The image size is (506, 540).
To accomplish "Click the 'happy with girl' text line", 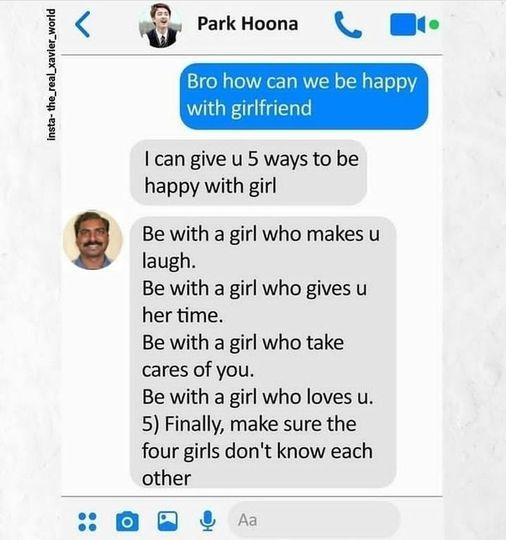I will tap(210, 186).
